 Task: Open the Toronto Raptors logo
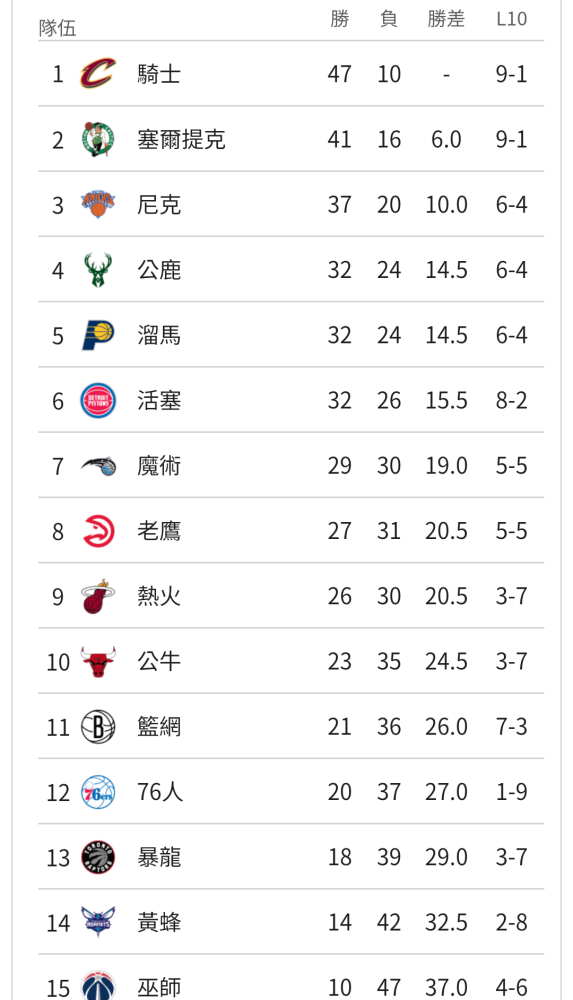pos(98,857)
